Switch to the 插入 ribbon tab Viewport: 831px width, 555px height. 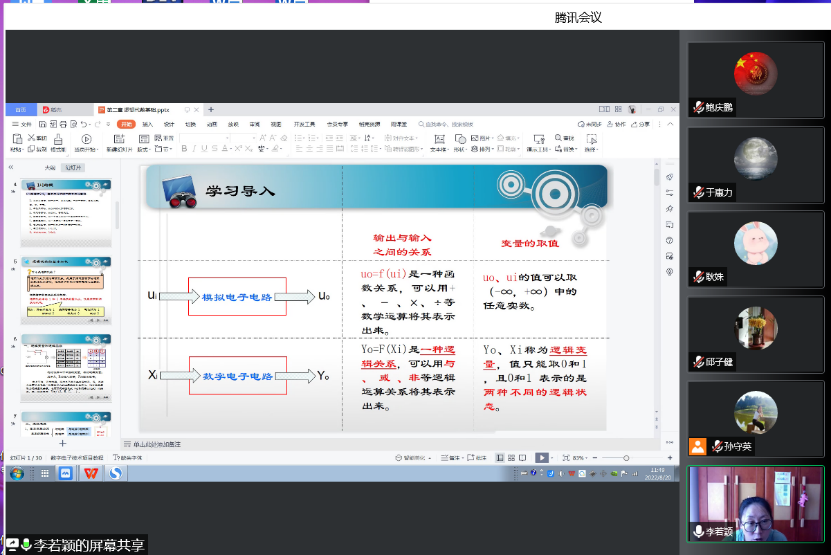pyautogui.click(x=148, y=125)
